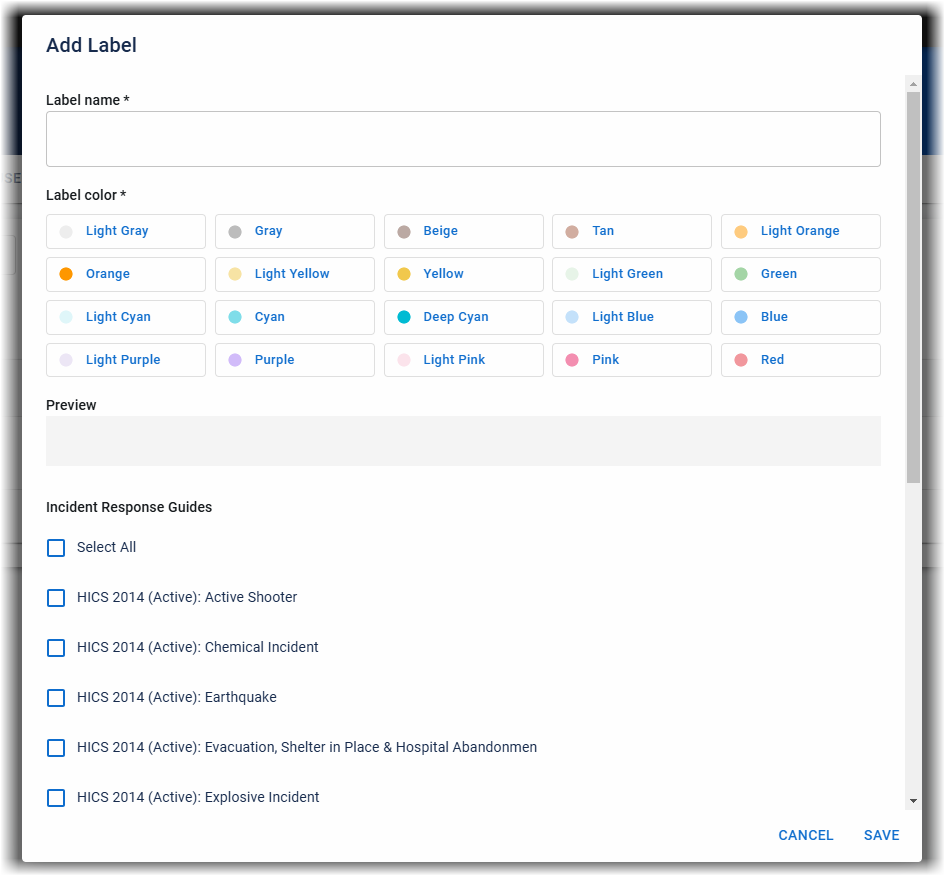Click the Label name input field
This screenshot has width=945, height=876.
coord(463,138)
